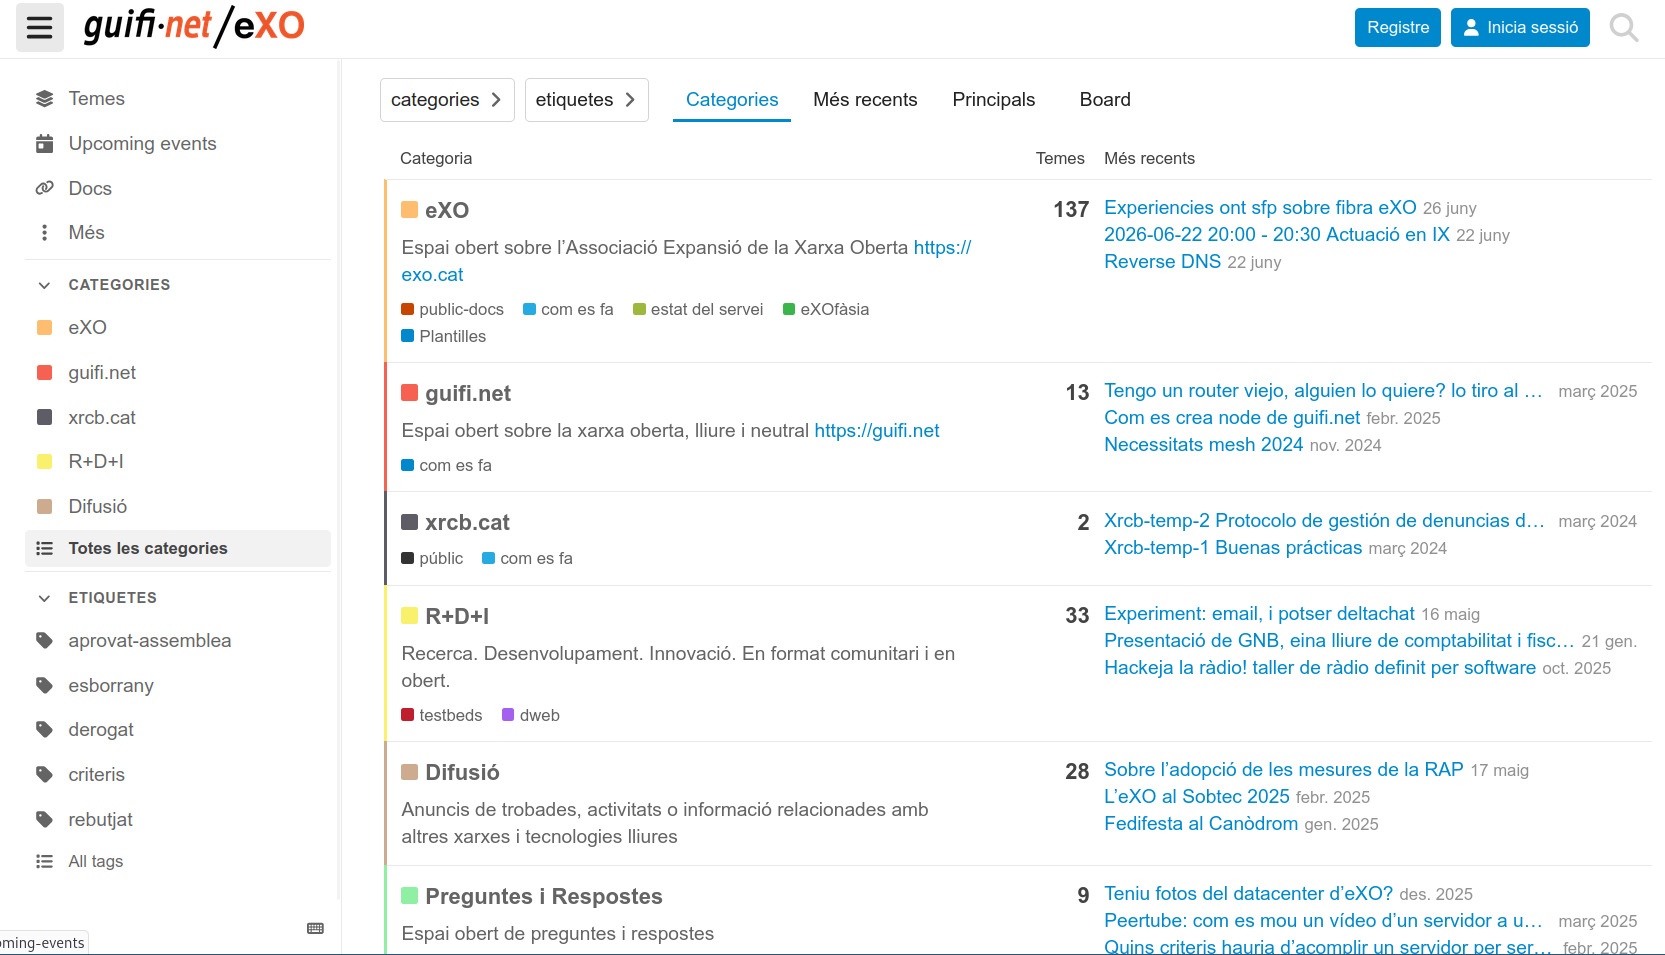Open the eXOfàsia subcategory
The width and height of the screenshot is (1665, 955).
tap(826, 310)
